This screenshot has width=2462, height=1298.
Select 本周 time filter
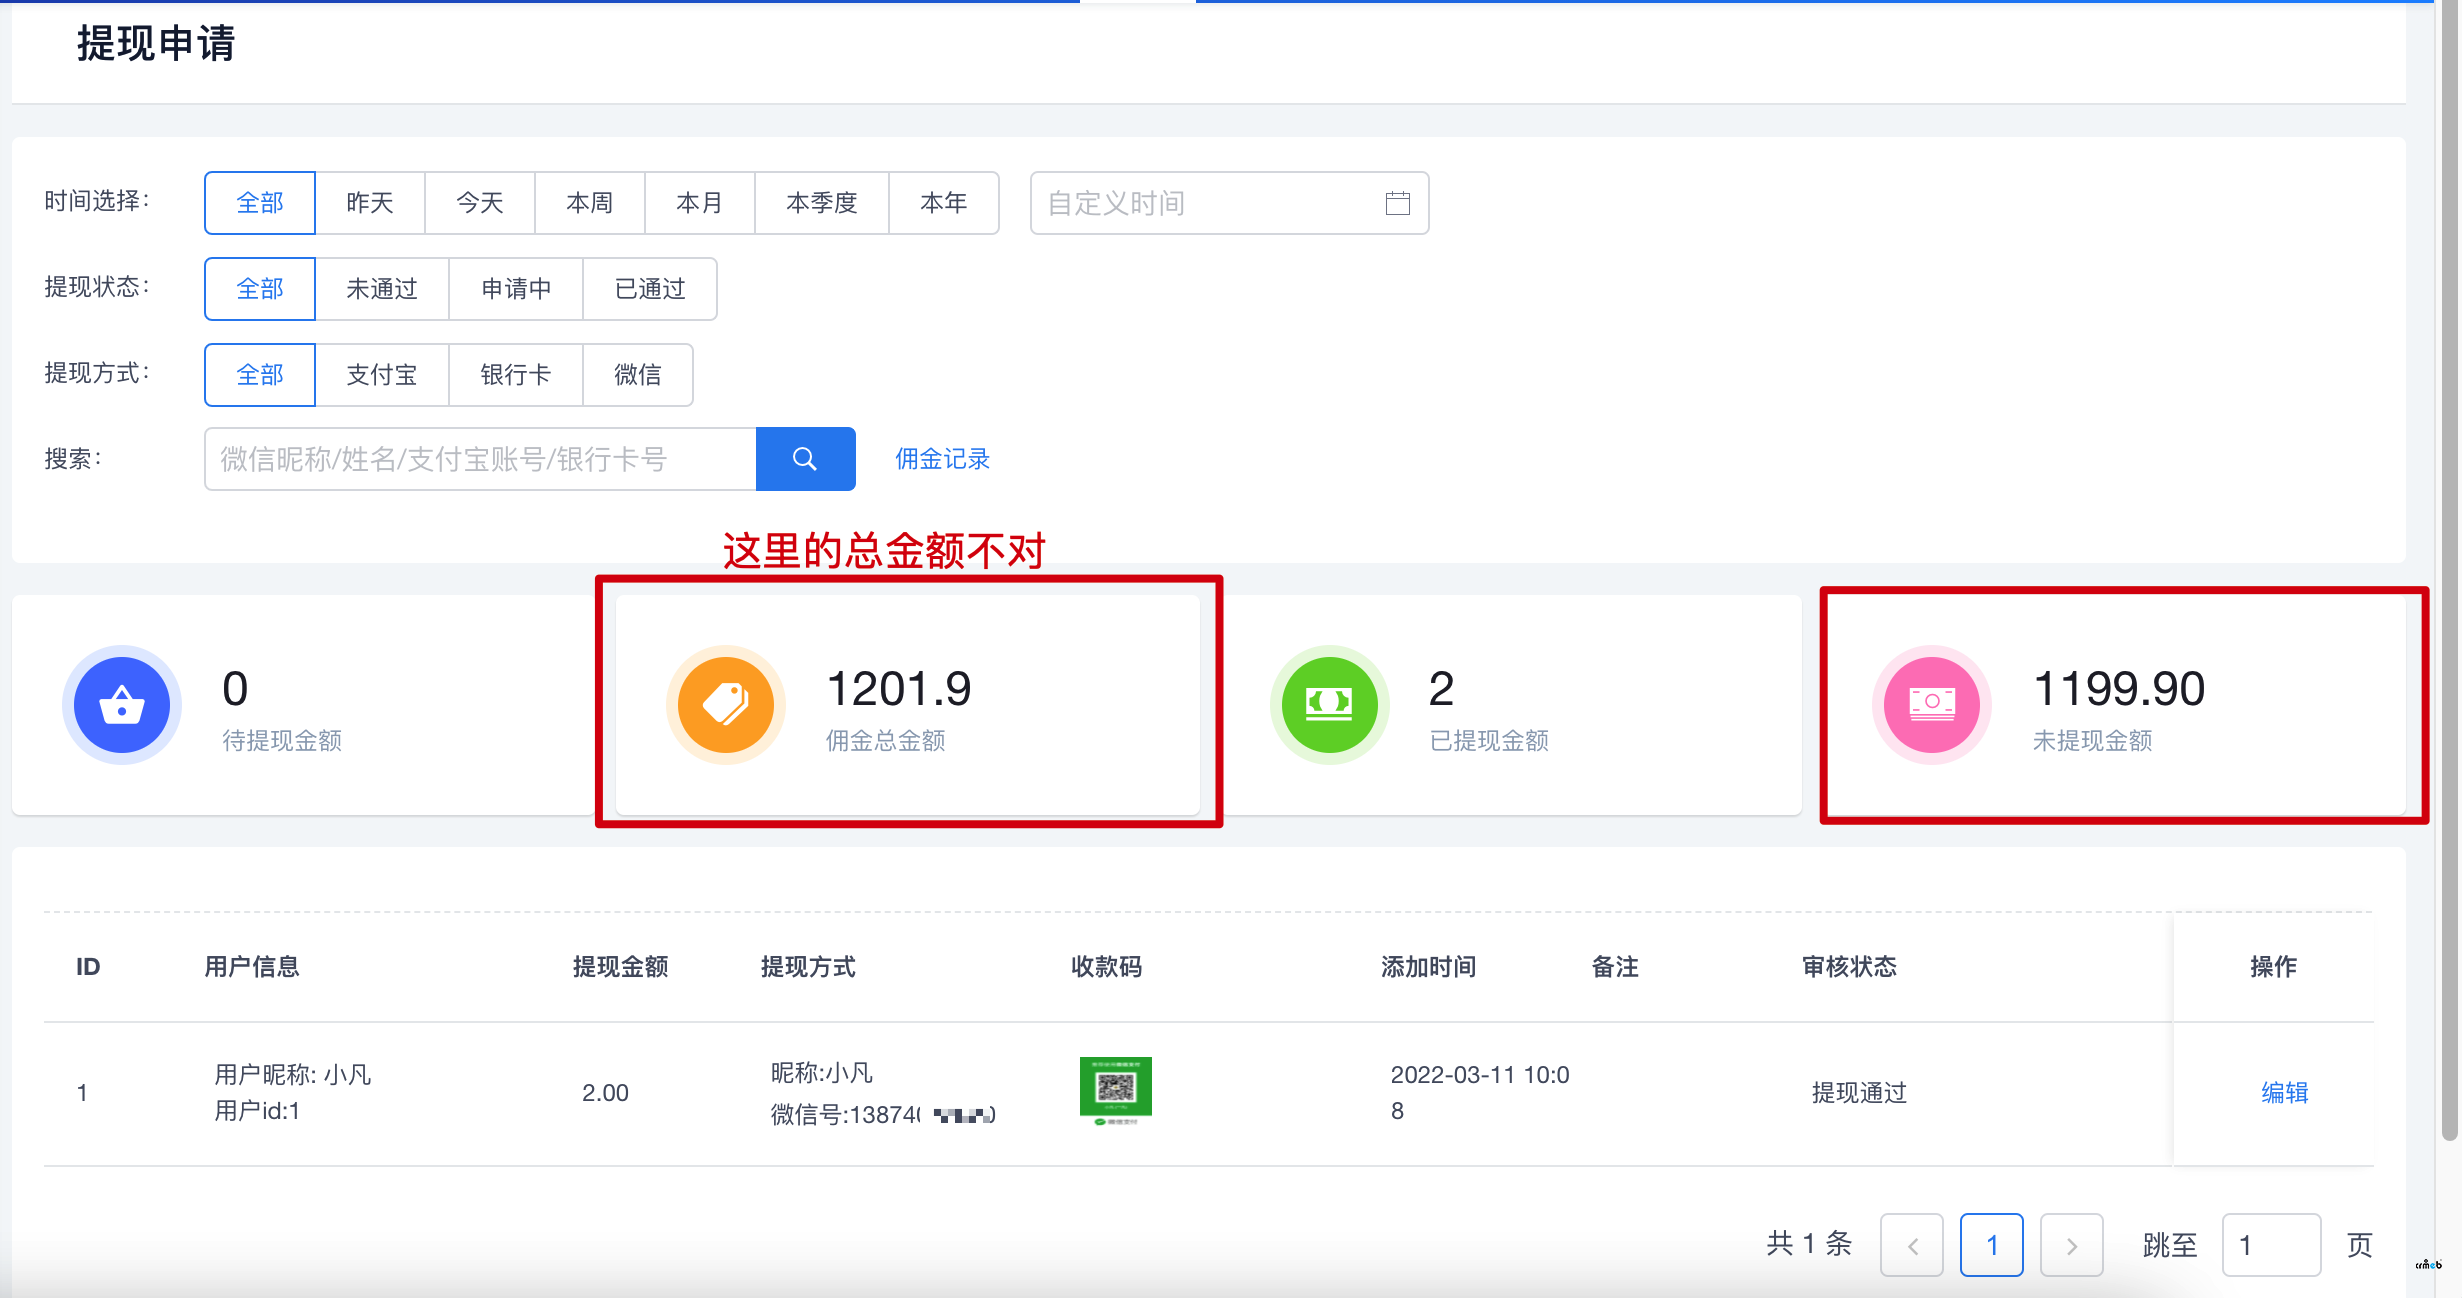(590, 203)
